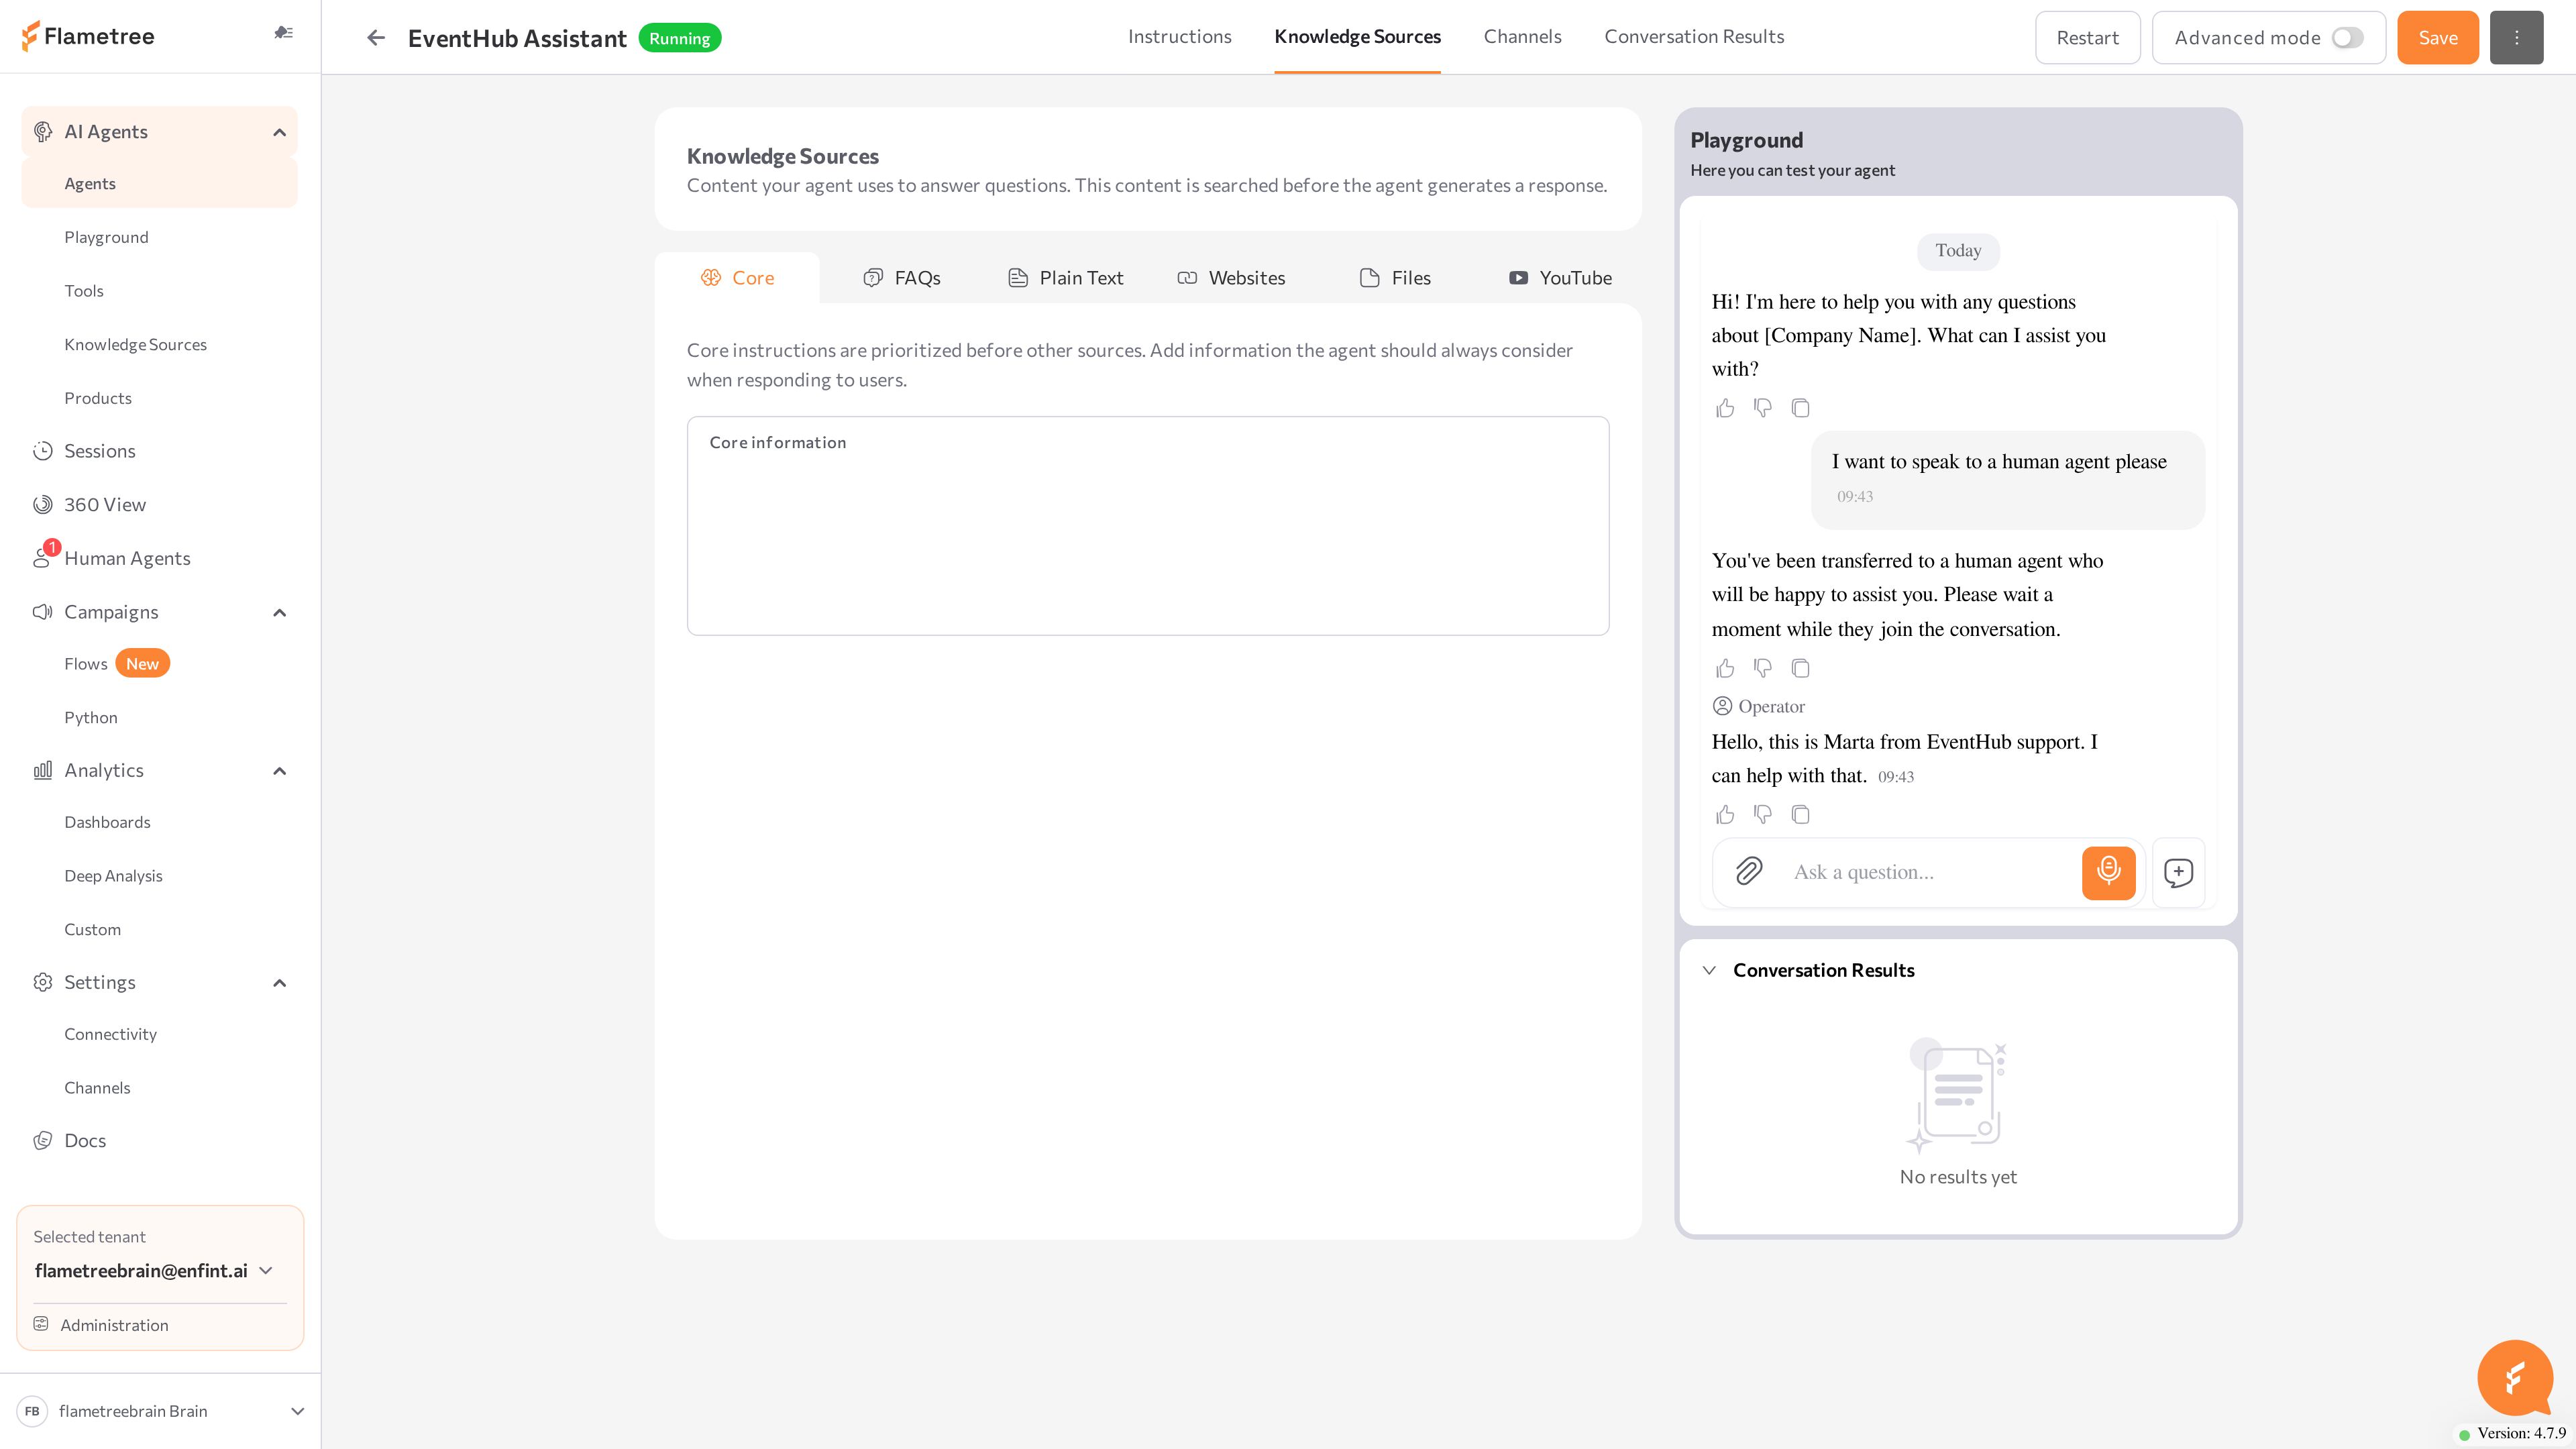Screen dimensions: 2576x1449
Task: Click the attach file paperclip icon
Action: pos(1749,871)
